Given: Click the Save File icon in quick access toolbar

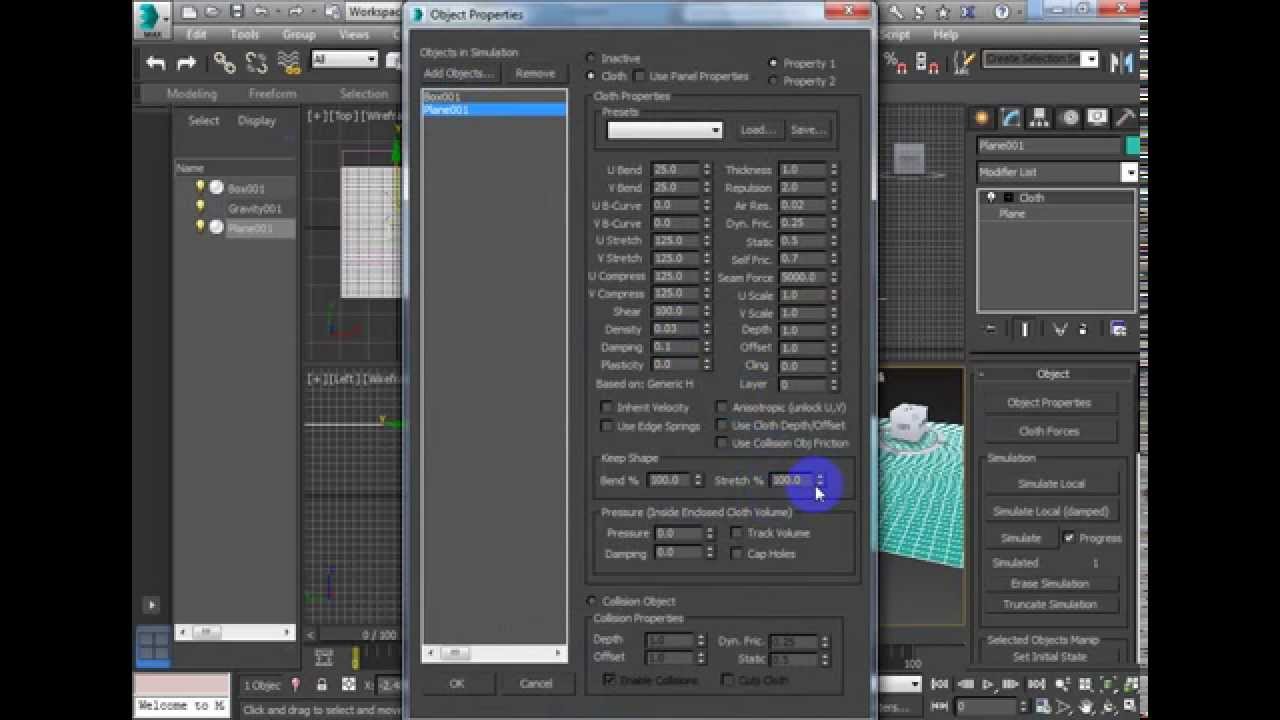Looking at the screenshot, I should point(237,12).
